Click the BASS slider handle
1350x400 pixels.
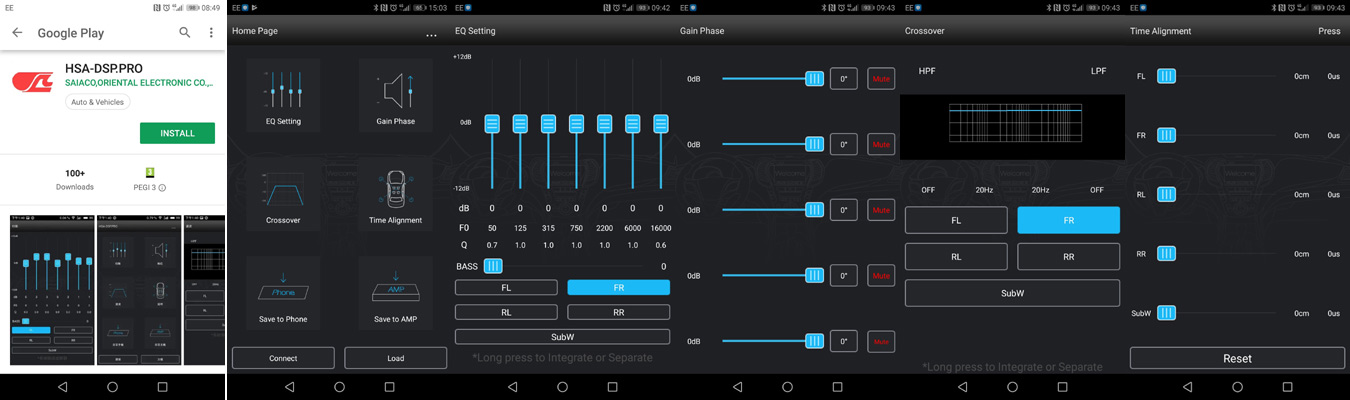click(493, 266)
